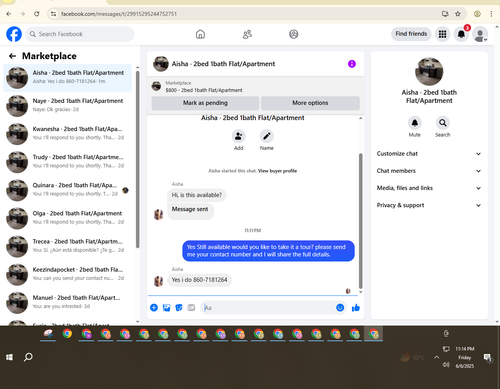Viewport: 500px width, 389px height.
Task: Click message 'Yes i do 860-7181264'
Action: coord(199,280)
